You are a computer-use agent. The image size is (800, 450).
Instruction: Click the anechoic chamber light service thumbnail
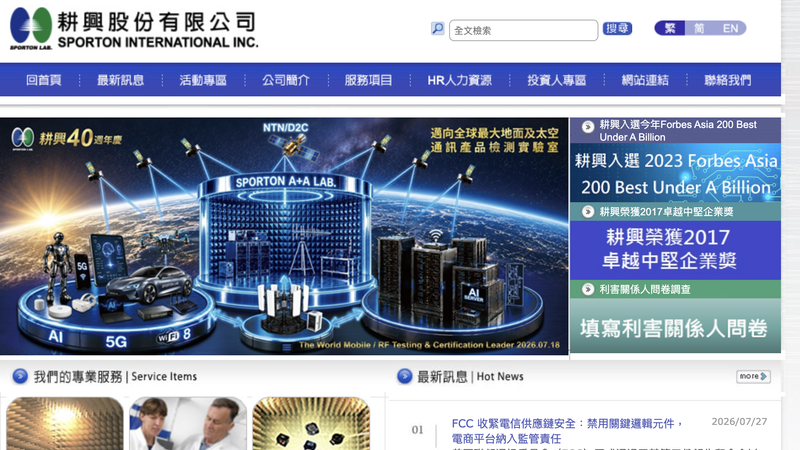(65, 423)
